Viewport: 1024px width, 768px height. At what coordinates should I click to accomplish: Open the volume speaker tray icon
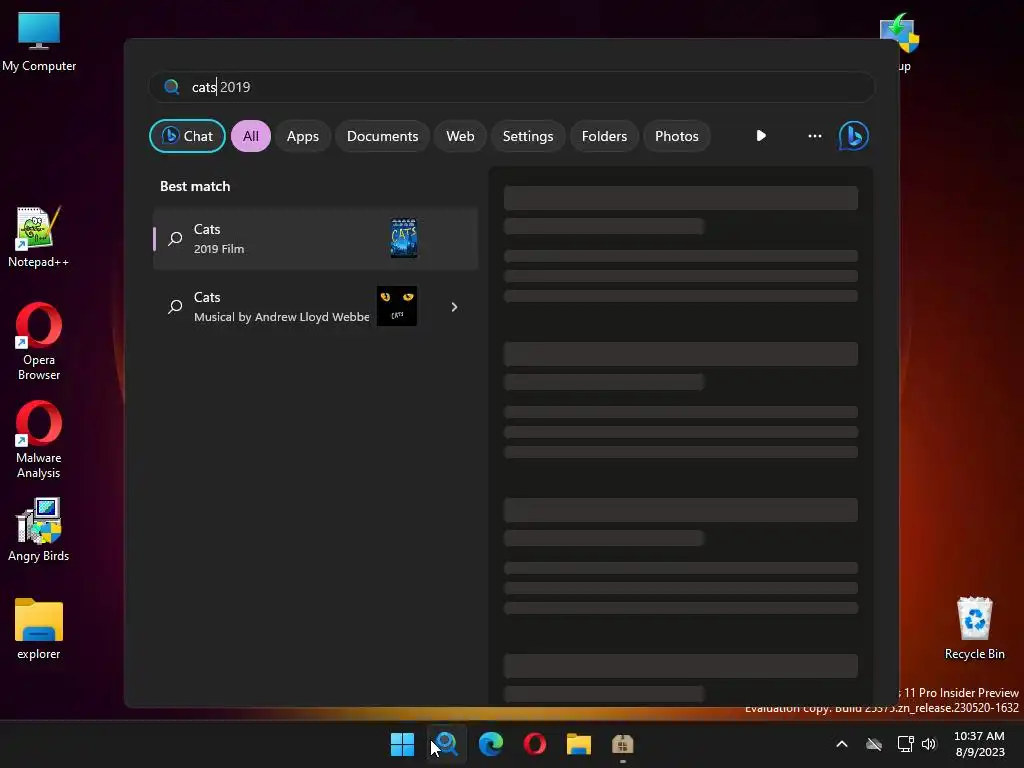point(929,744)
